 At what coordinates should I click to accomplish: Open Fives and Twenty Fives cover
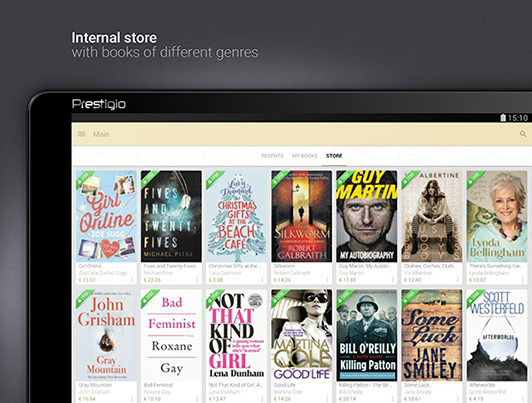pyautogui.click(x=171, y=216)
